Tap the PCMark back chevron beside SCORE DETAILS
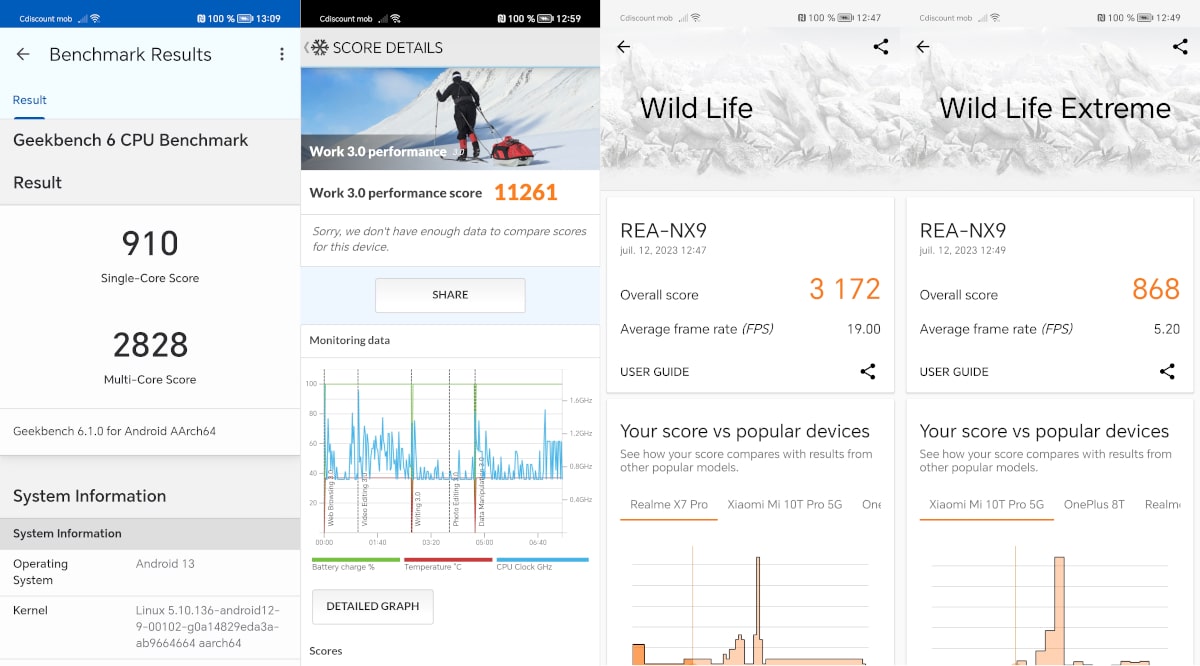1200x666 pixels. click(x=306, y=48)
